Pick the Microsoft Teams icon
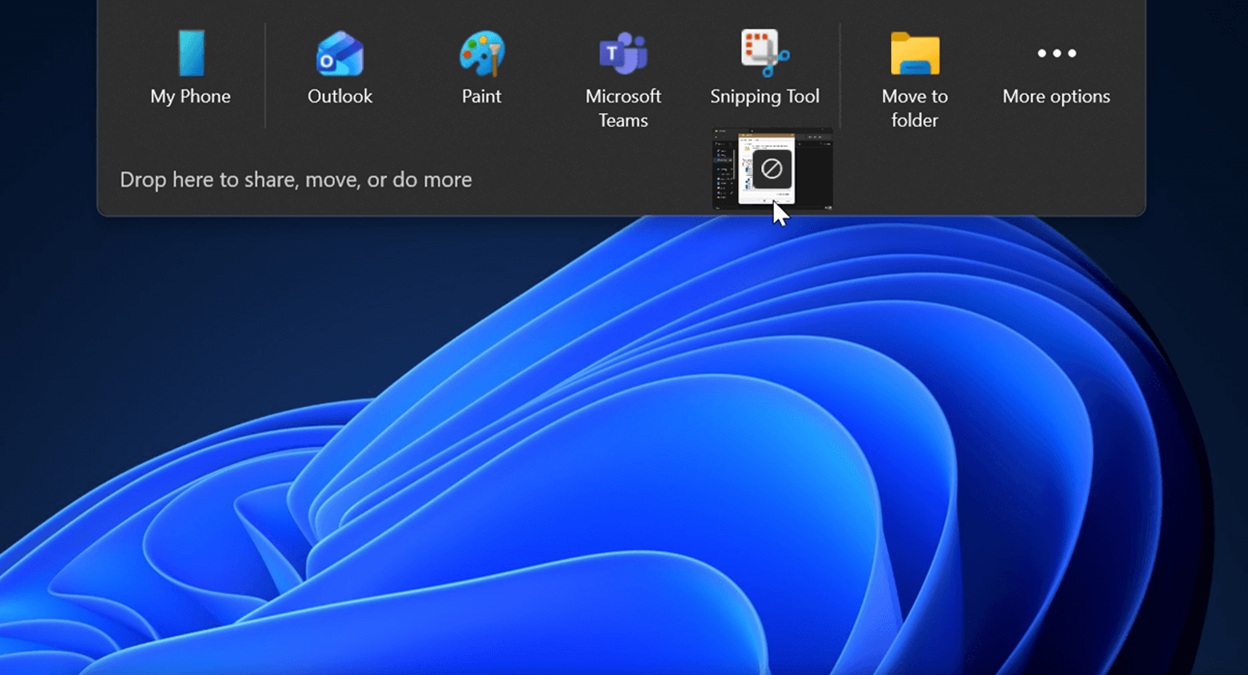1248x675 pixels. 623,54
